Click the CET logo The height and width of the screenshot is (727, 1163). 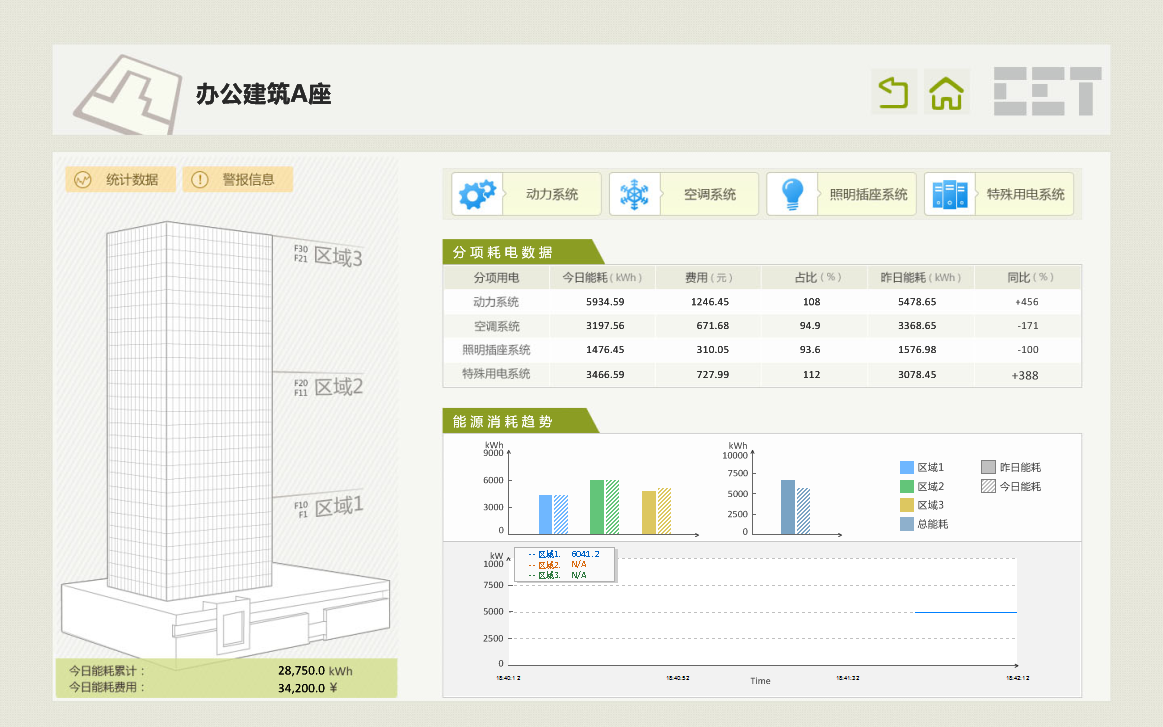click(x=1047, y=91)
